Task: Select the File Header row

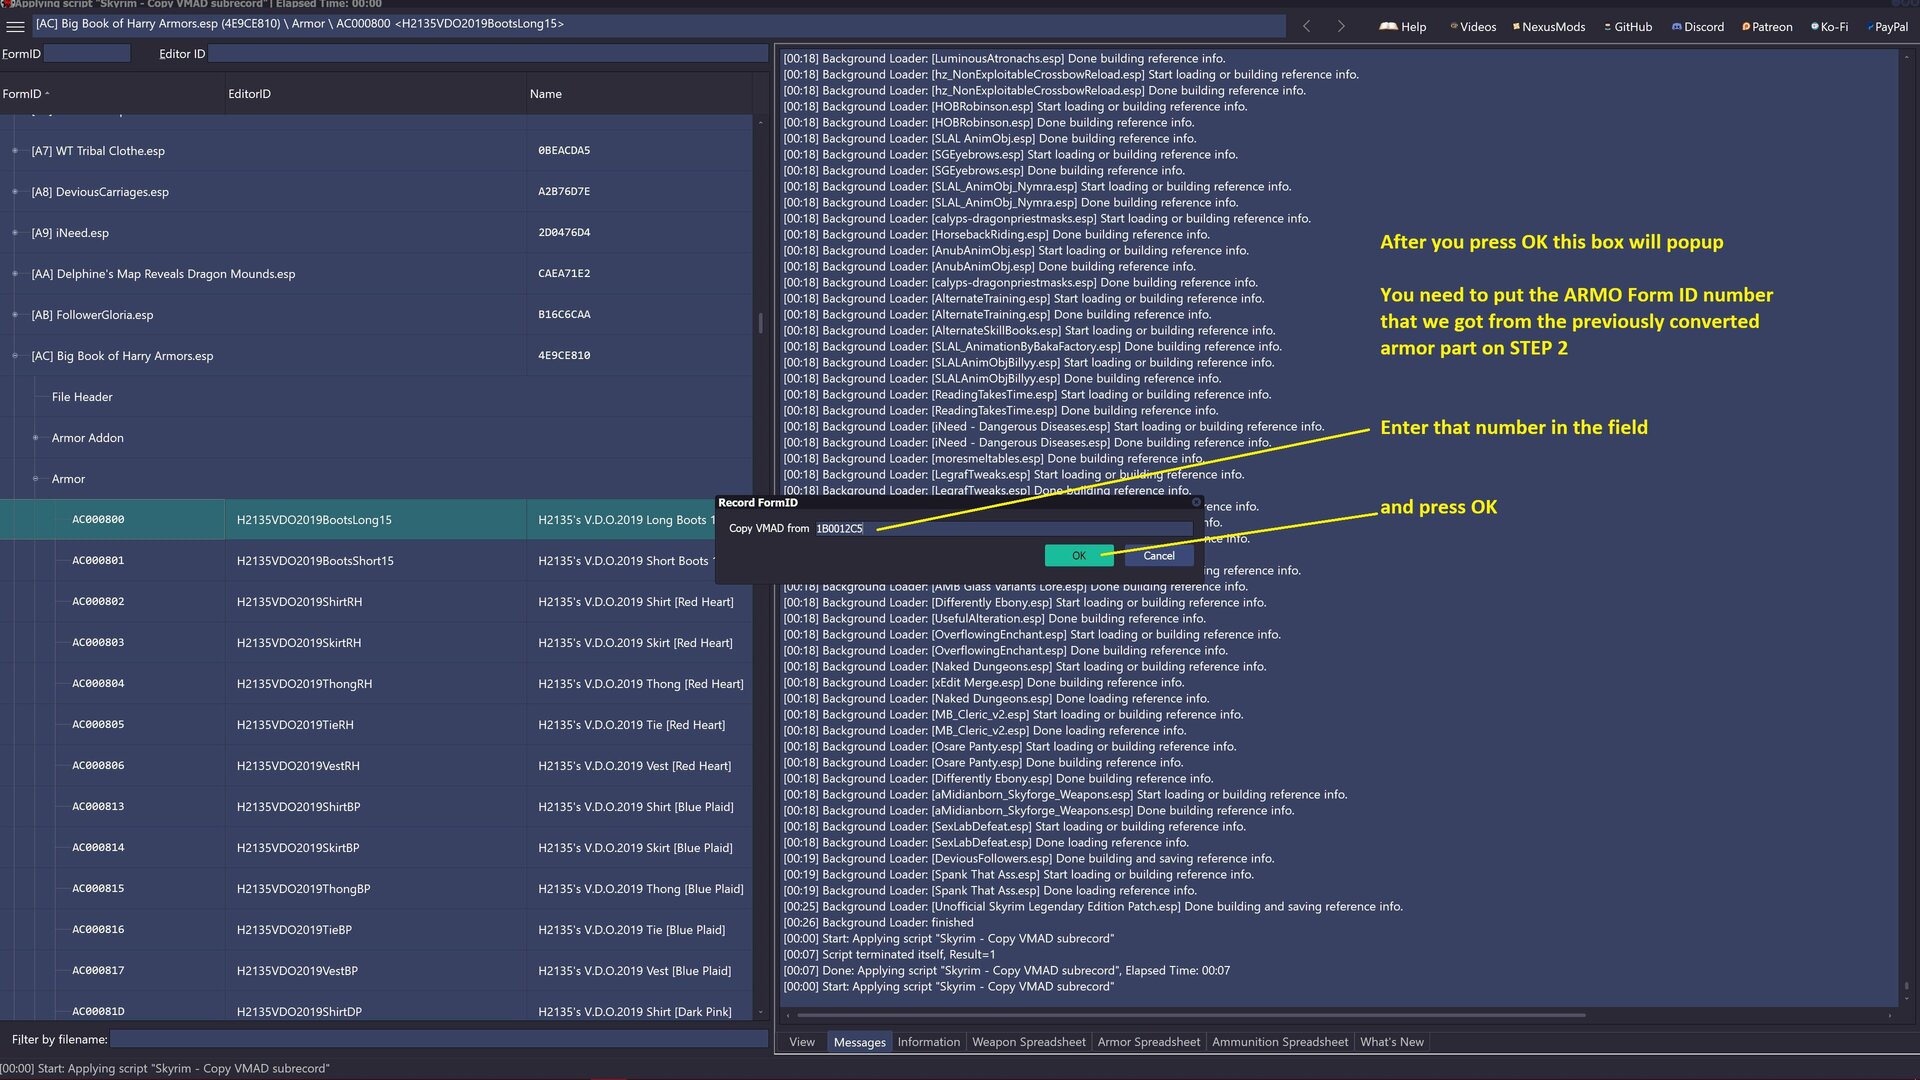Action: (x=376, y=397)
